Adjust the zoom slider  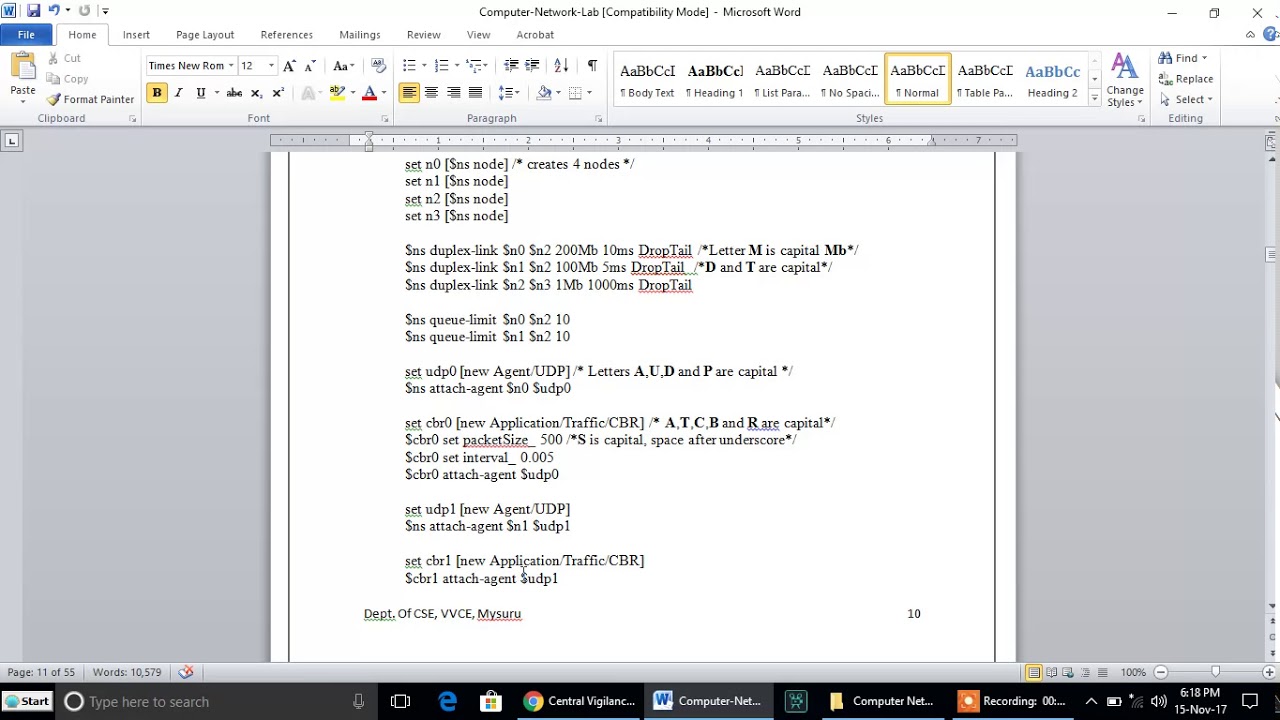(1215, 672)
